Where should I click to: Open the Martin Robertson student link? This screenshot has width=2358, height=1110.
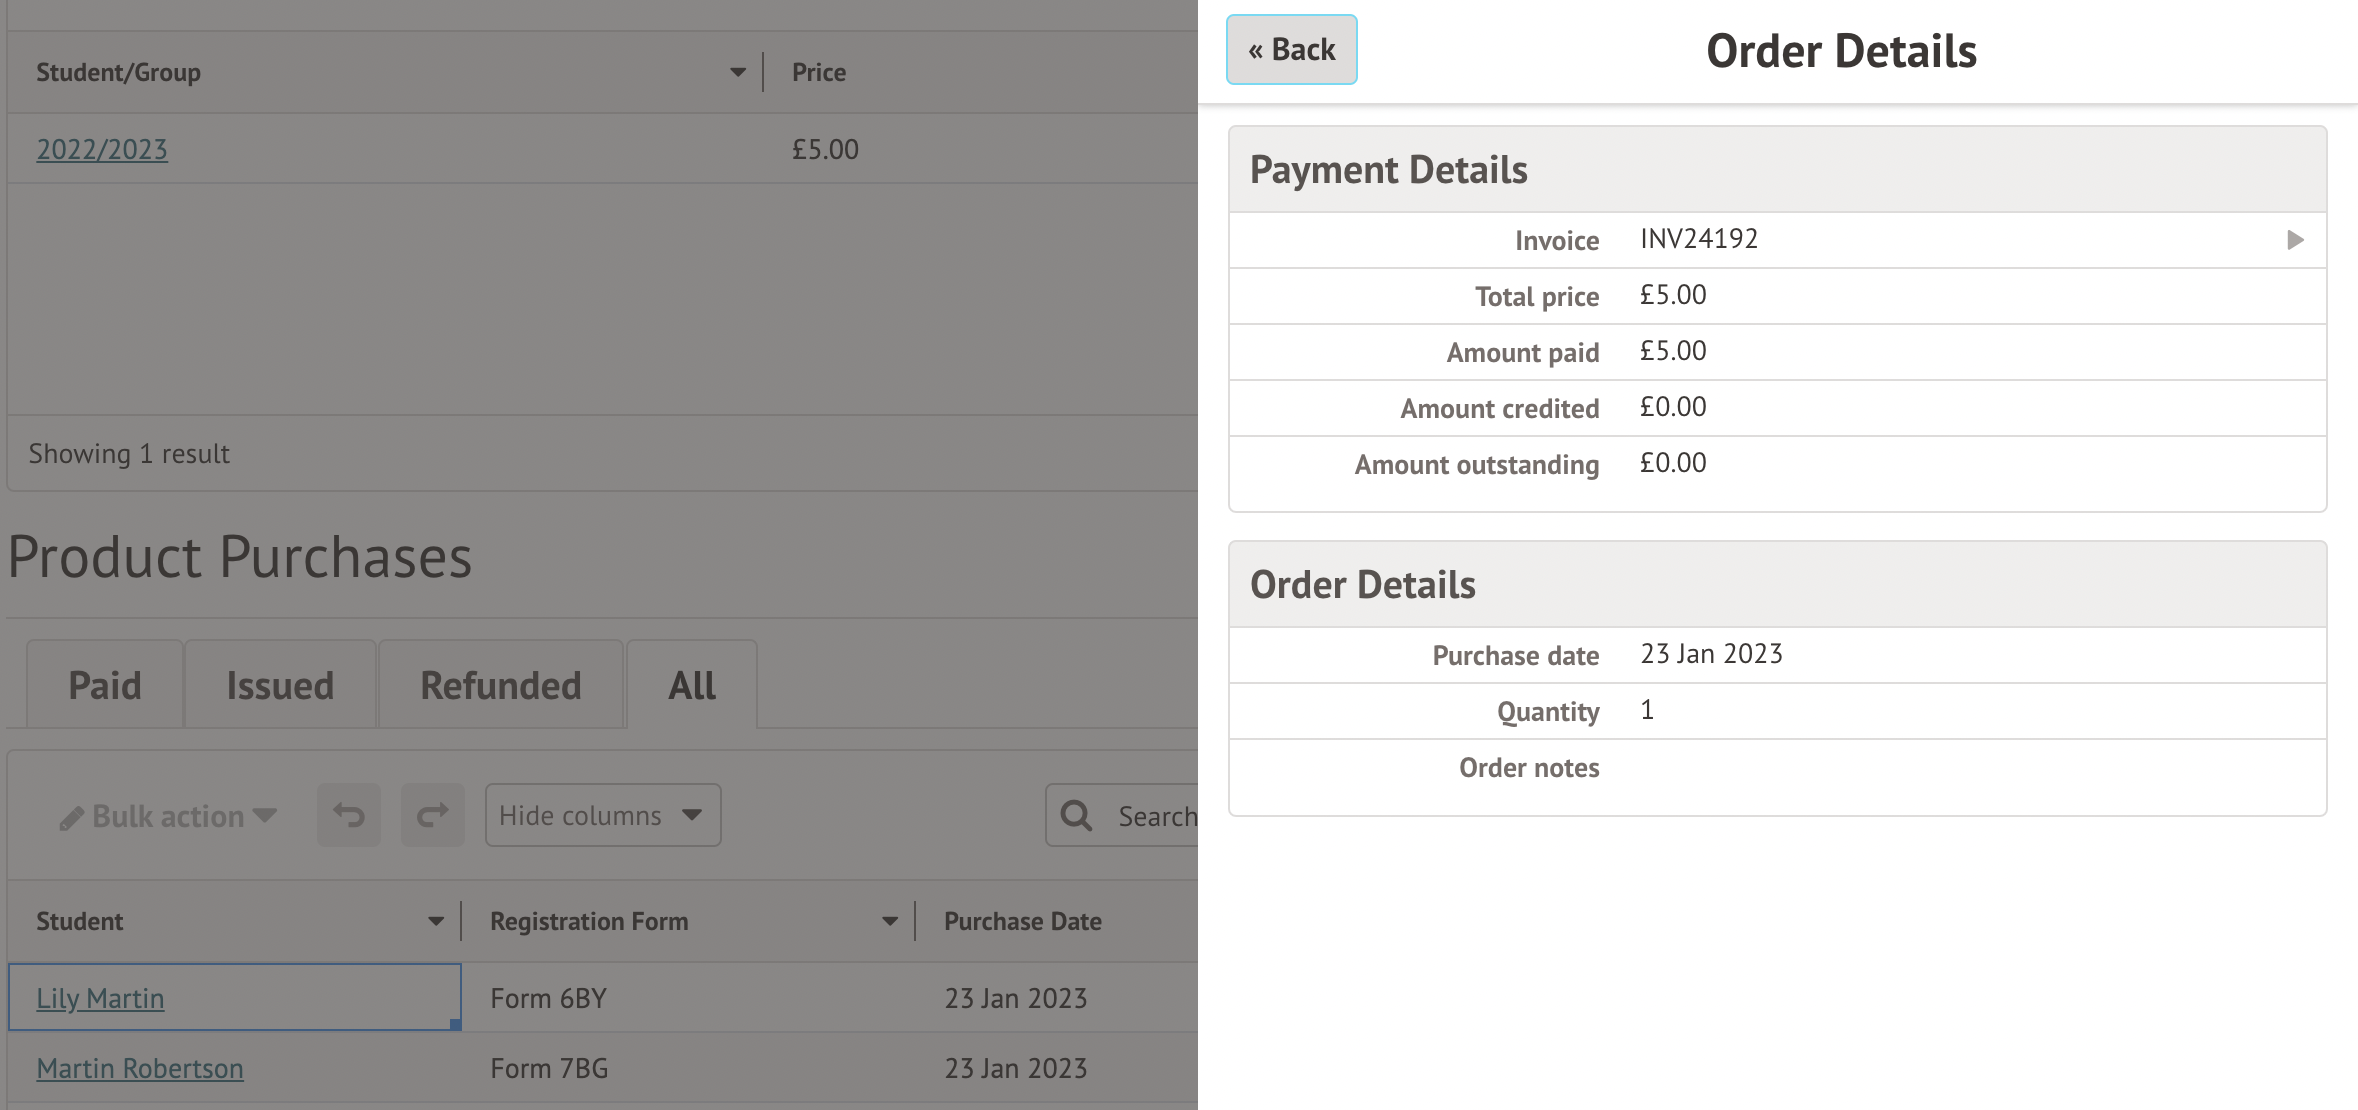click(x=140, y=1068)
